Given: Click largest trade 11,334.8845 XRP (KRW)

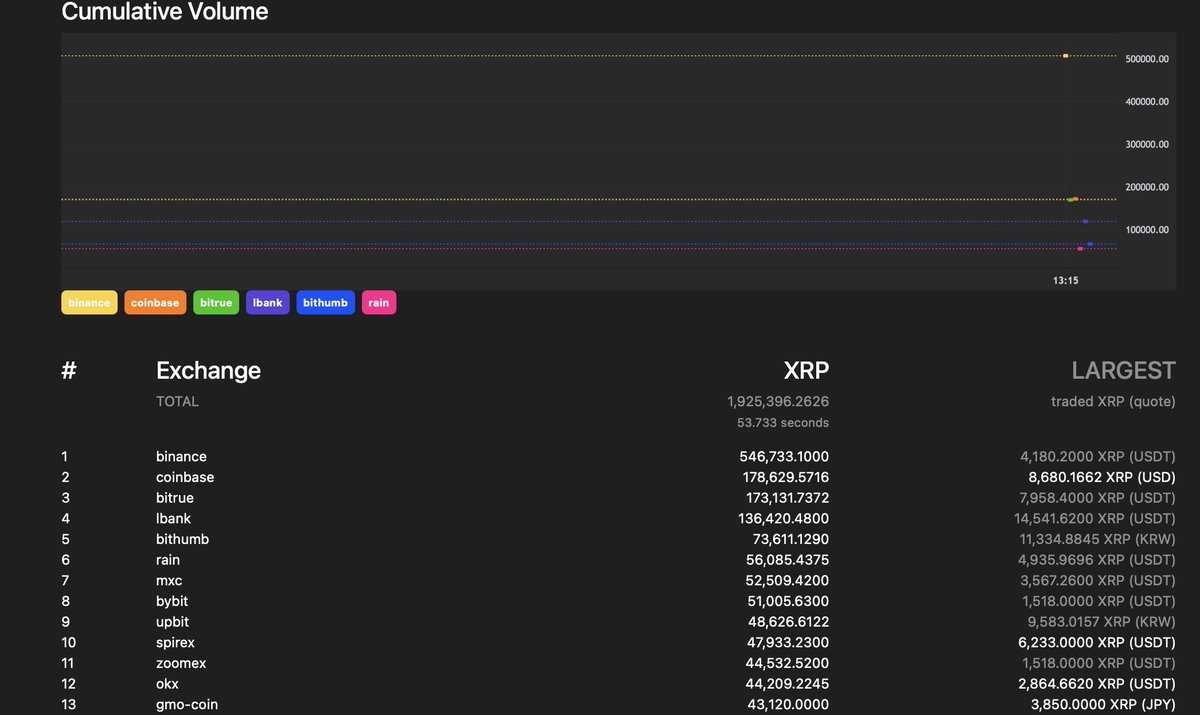Looking at the screenshot, I should pos(1095,539).
